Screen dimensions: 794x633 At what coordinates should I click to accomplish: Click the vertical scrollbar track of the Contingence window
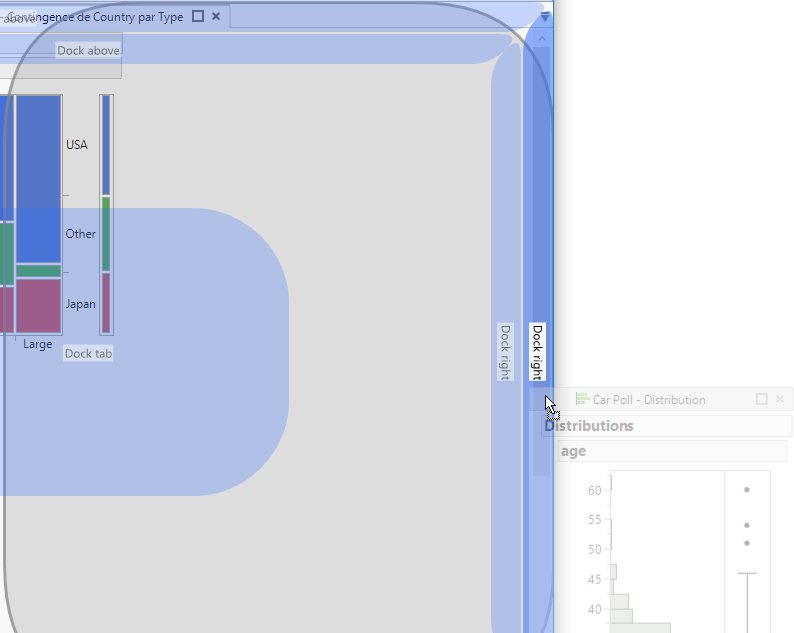[x=542, y=262]
